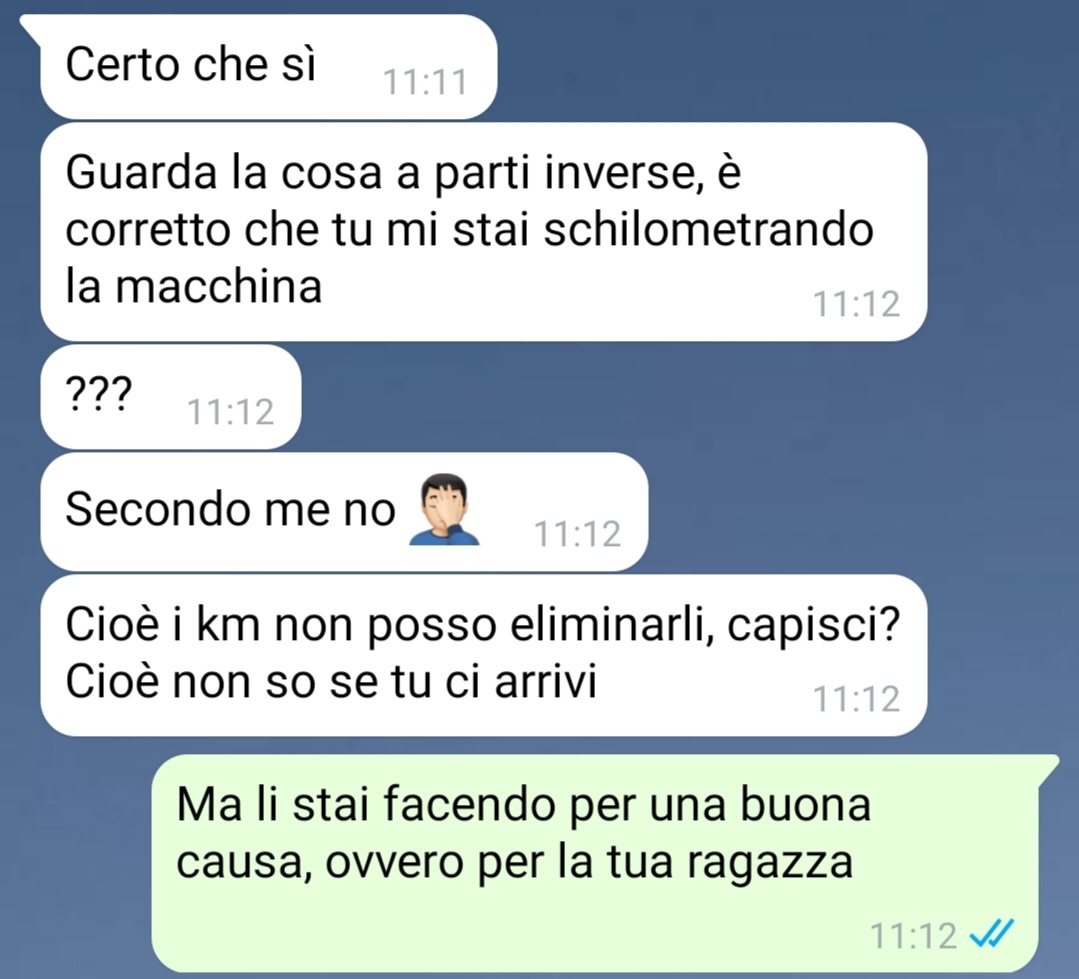Tap the 11:12 timestamp on sent green message
1079x979 pixels.
click(x=913, y=935)
